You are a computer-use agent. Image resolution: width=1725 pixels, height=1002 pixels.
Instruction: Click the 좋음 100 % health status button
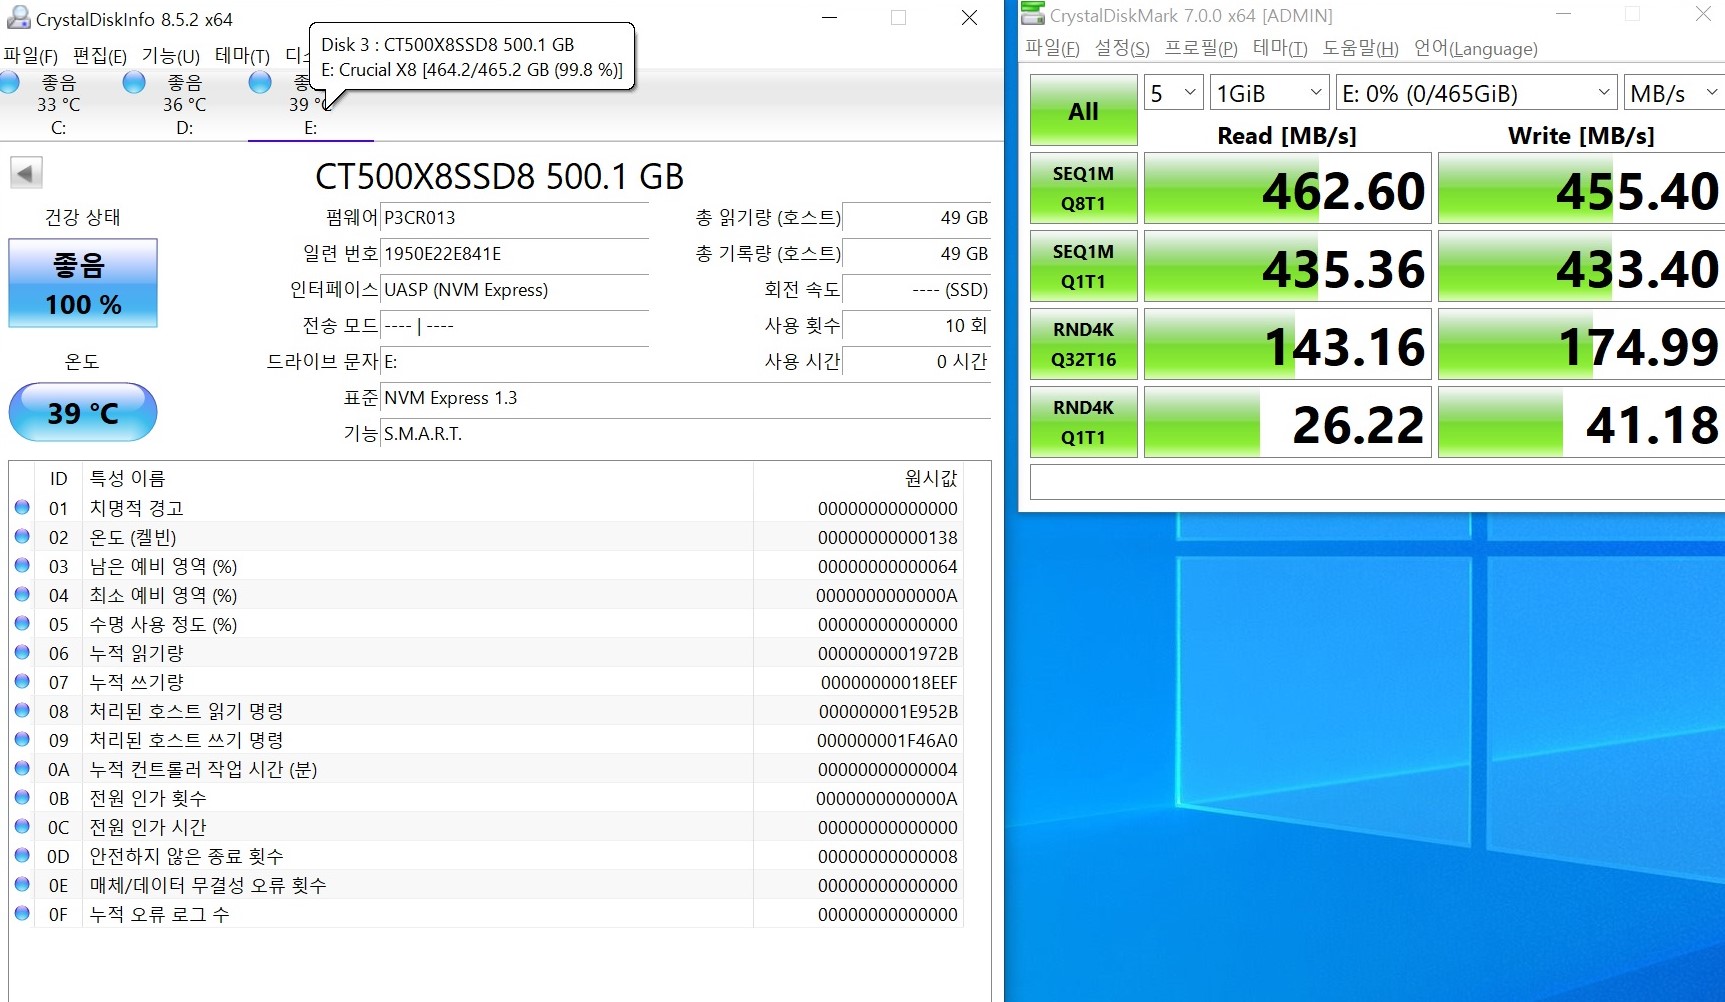(83, 283)
